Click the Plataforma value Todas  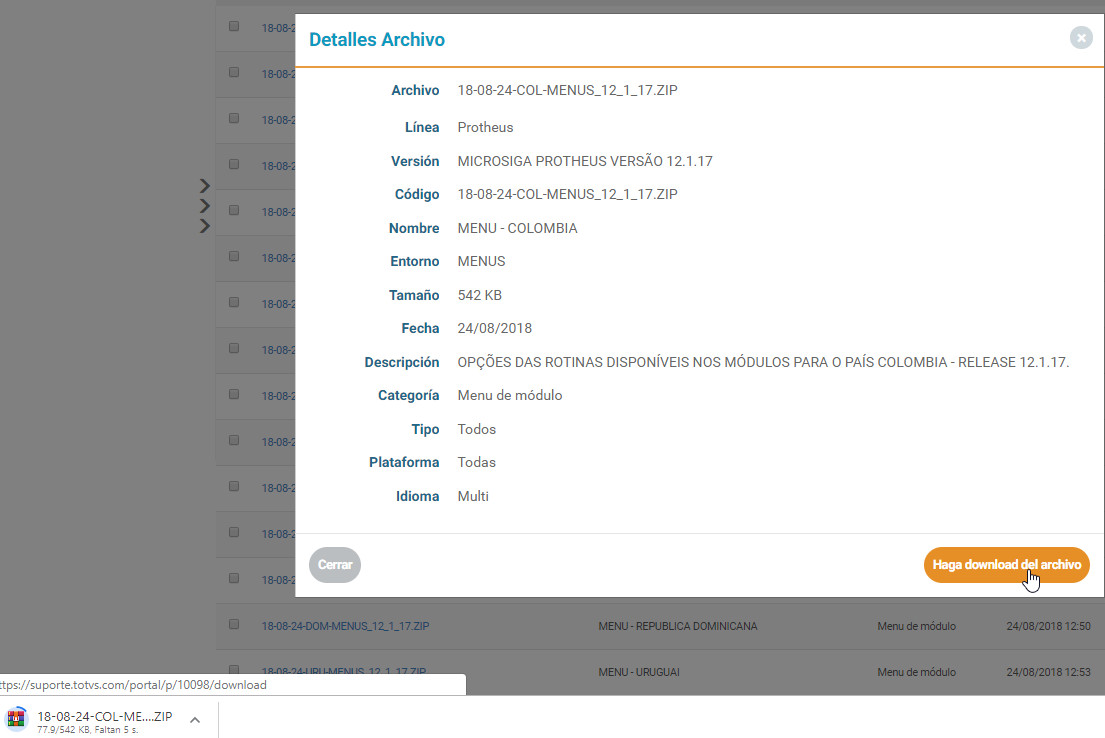476,462
